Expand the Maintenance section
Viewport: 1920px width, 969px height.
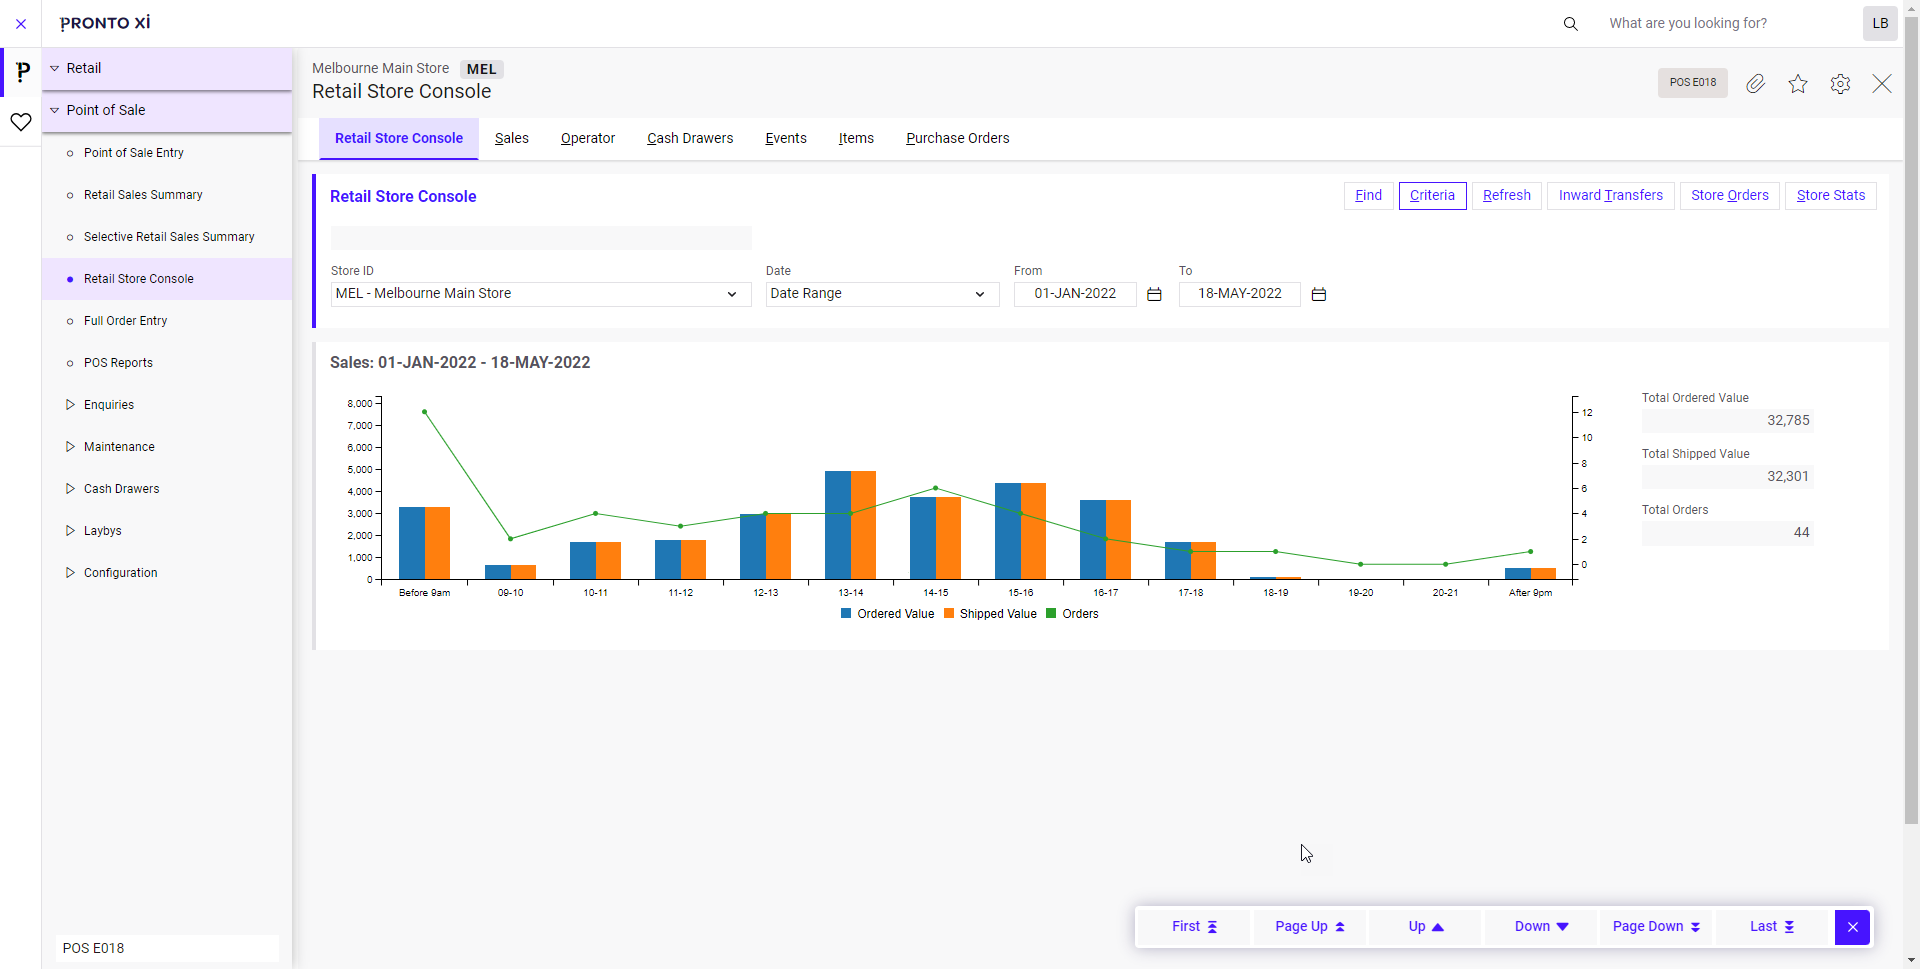[x=119, y=447]
